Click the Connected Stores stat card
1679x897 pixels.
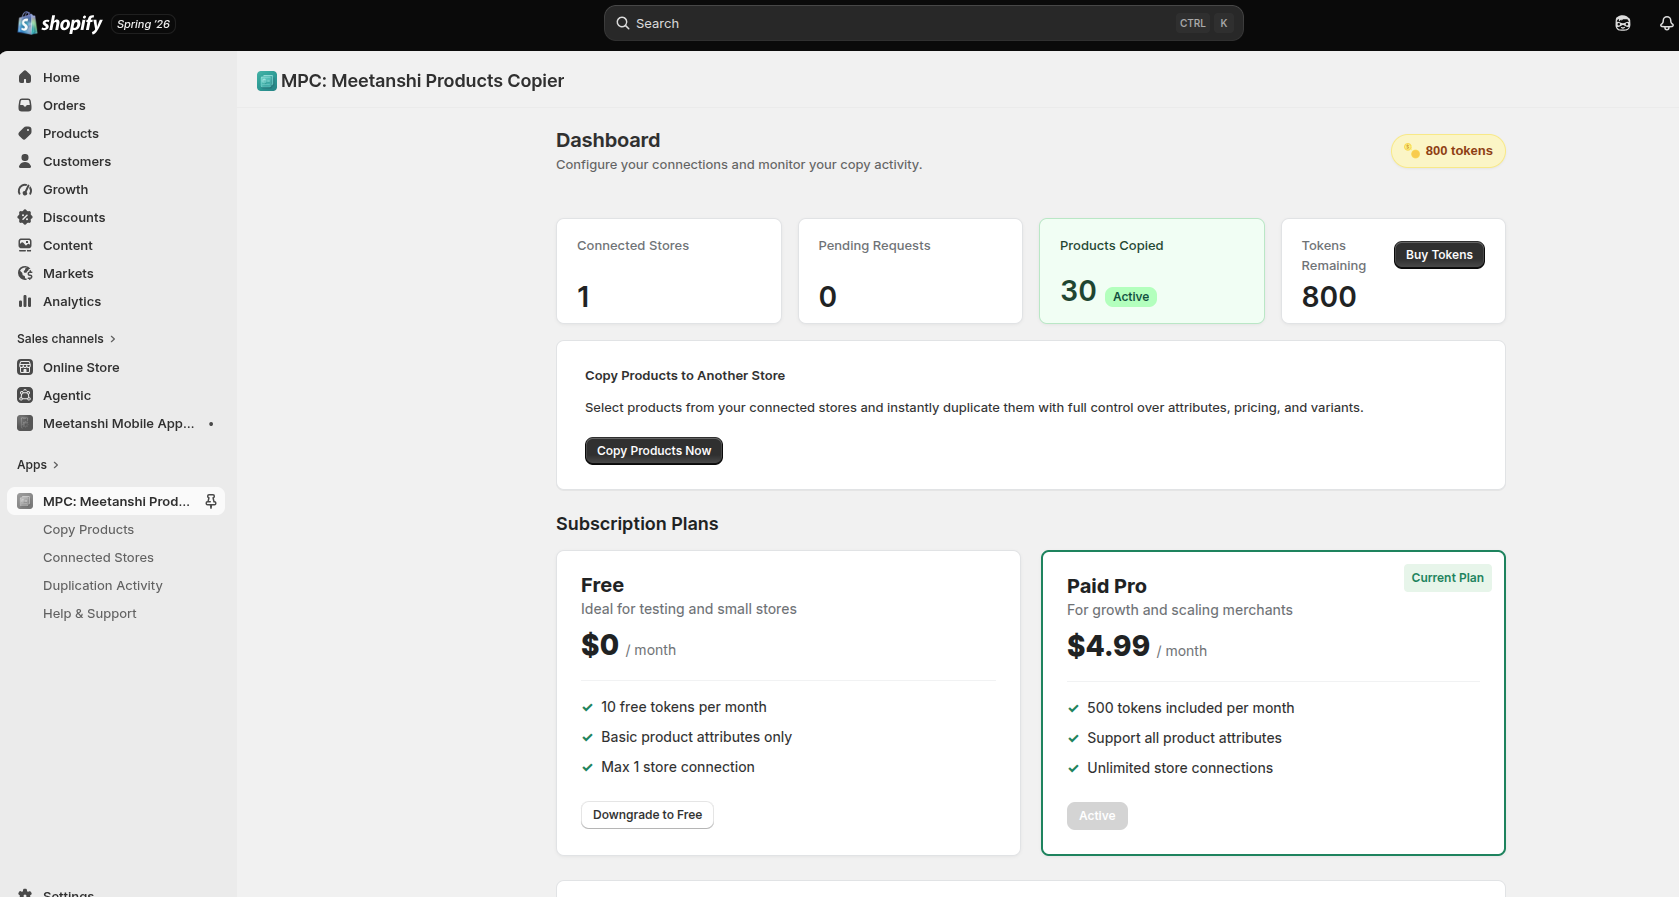(669, 271)
